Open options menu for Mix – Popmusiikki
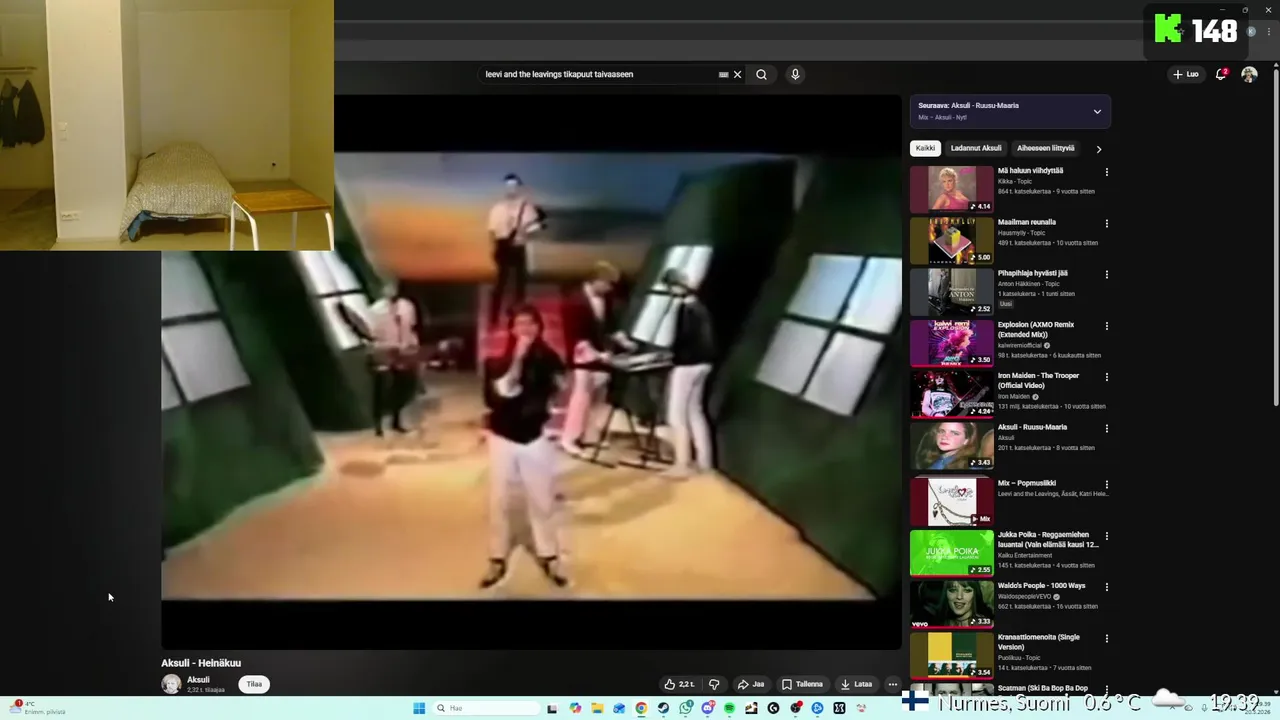The width and height of the screenshot is (1280, 720). click(x=1106, y=484)
